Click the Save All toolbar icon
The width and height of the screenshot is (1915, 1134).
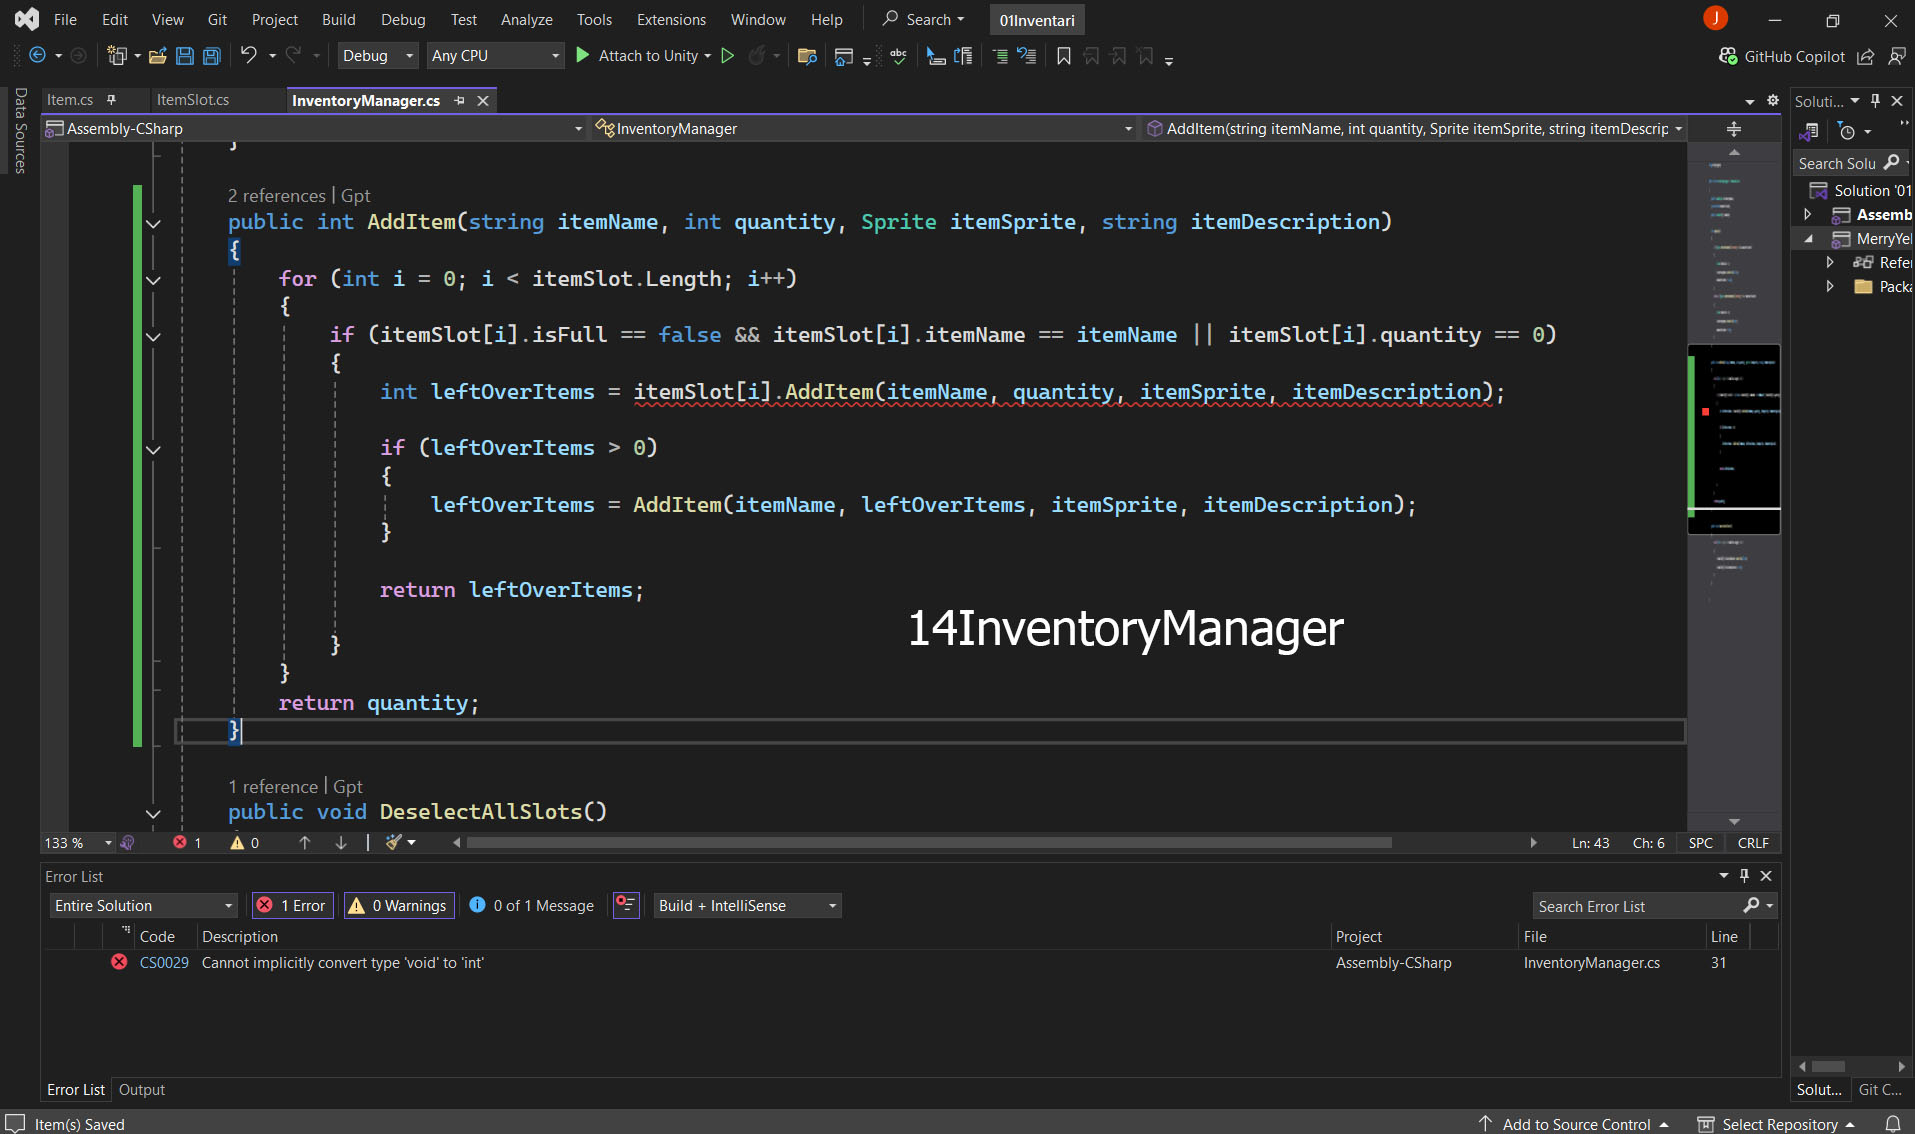(212, 56)
